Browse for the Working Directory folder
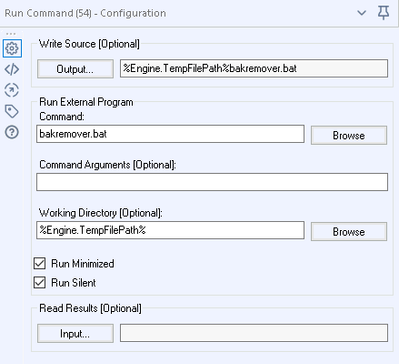Viewport: 399px width, 364px height. [349, 232]
